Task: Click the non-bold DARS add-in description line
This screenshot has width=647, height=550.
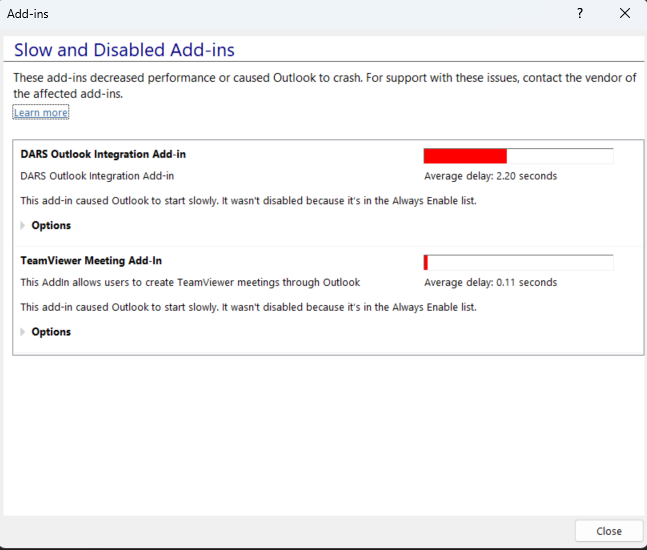Action: tap(97, 176)
